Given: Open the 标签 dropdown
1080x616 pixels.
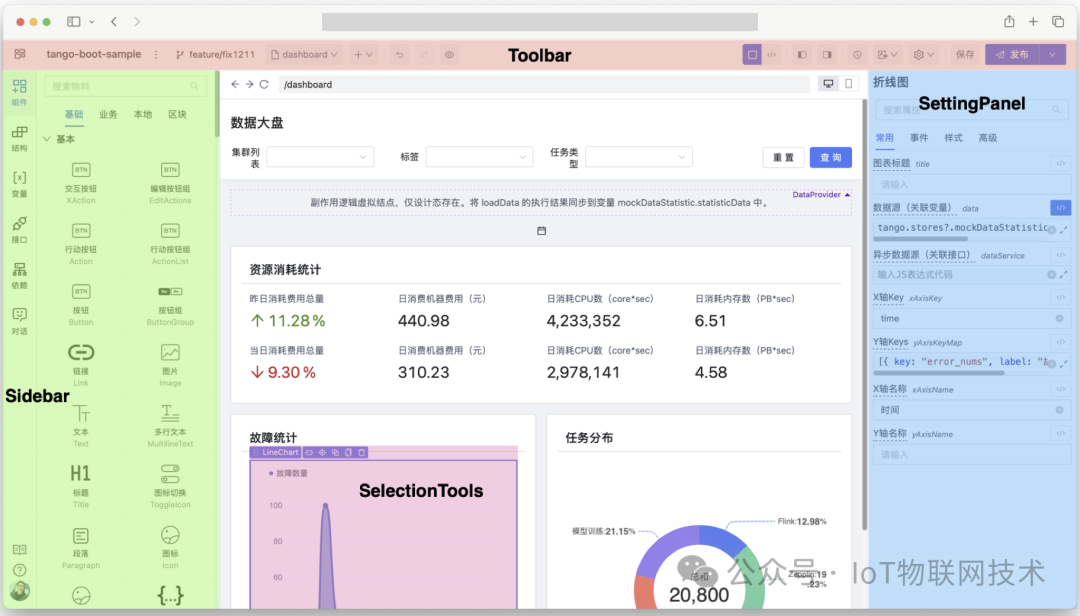Looking at the screenshot, I should pyautogui.click(x=479, y=157).
